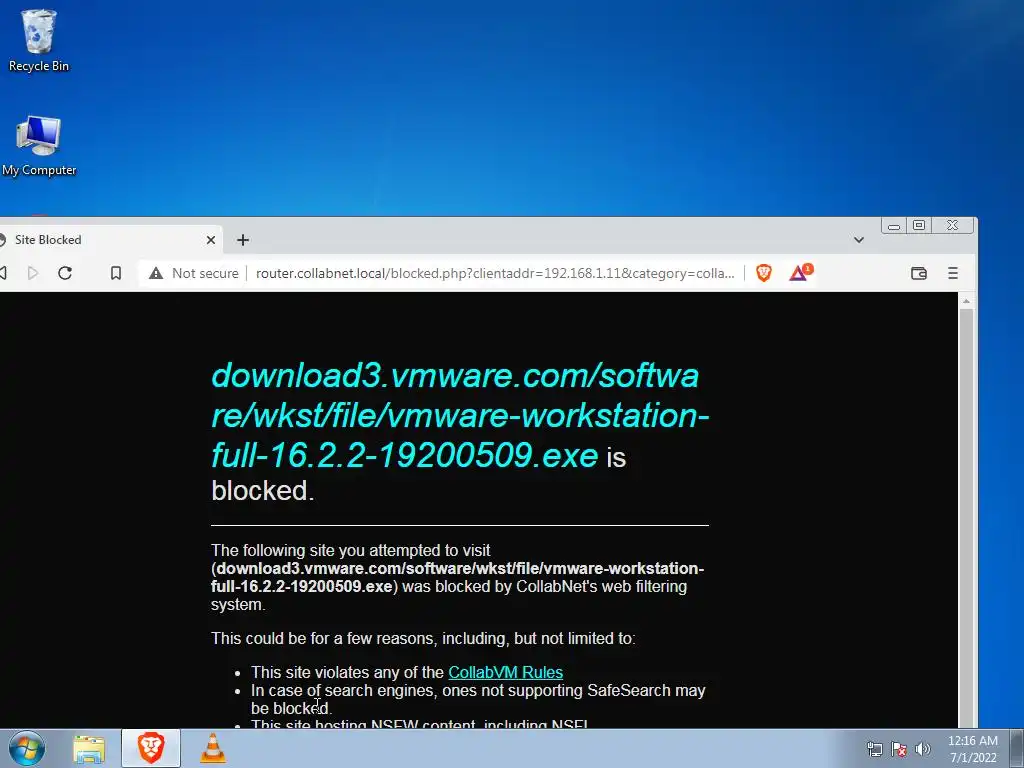Bookmark this page with the bookmark icon

tap(116, 273)
